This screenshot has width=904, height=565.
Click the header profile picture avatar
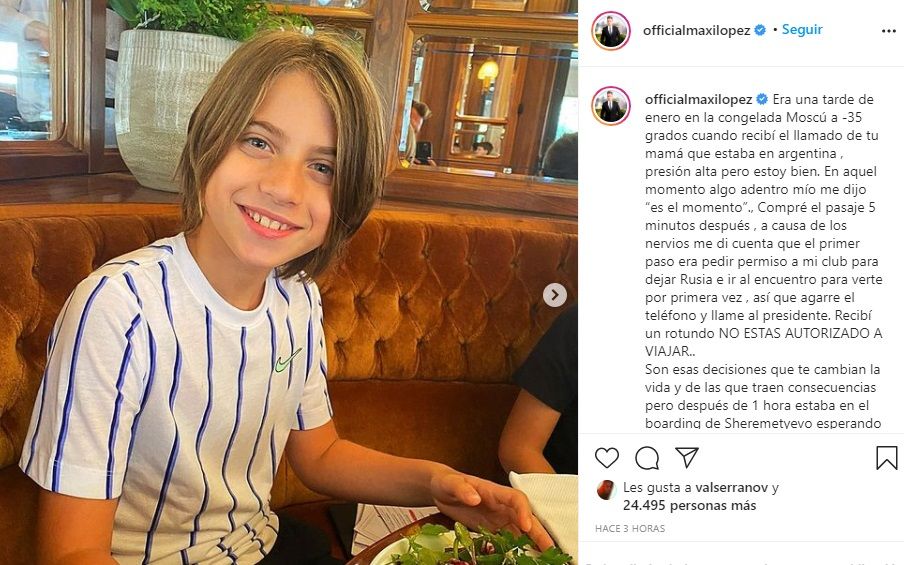click(x=611, y=31)
